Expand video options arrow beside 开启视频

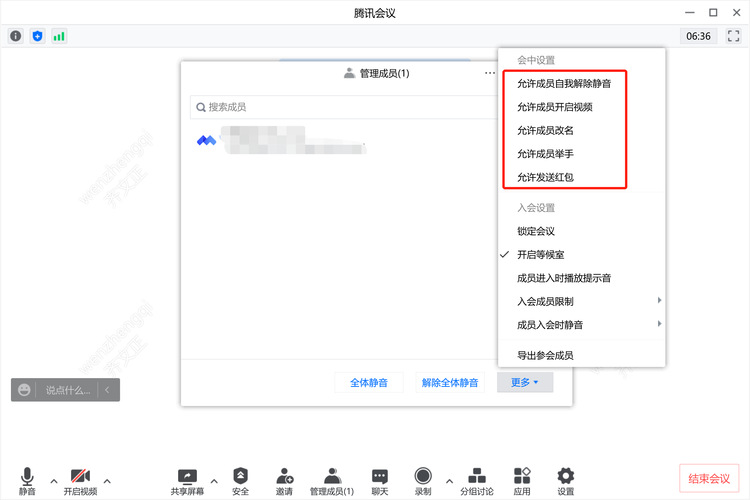pyautogui.click(x=107, y=481)
